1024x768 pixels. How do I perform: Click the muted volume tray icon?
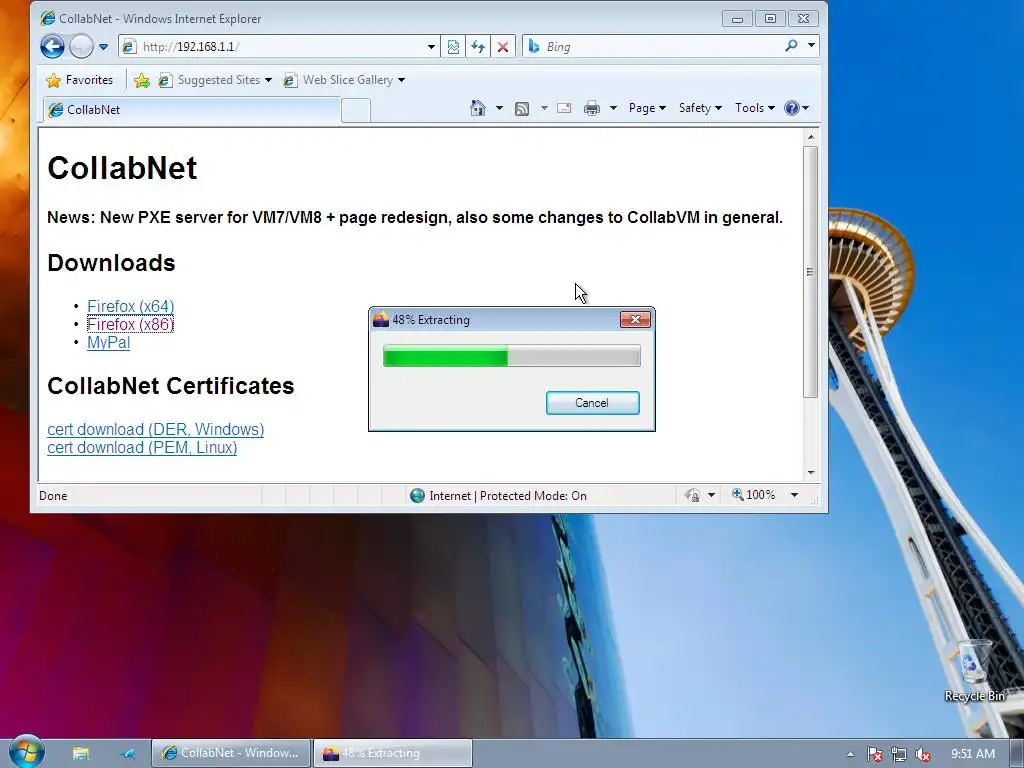(923, 754)
